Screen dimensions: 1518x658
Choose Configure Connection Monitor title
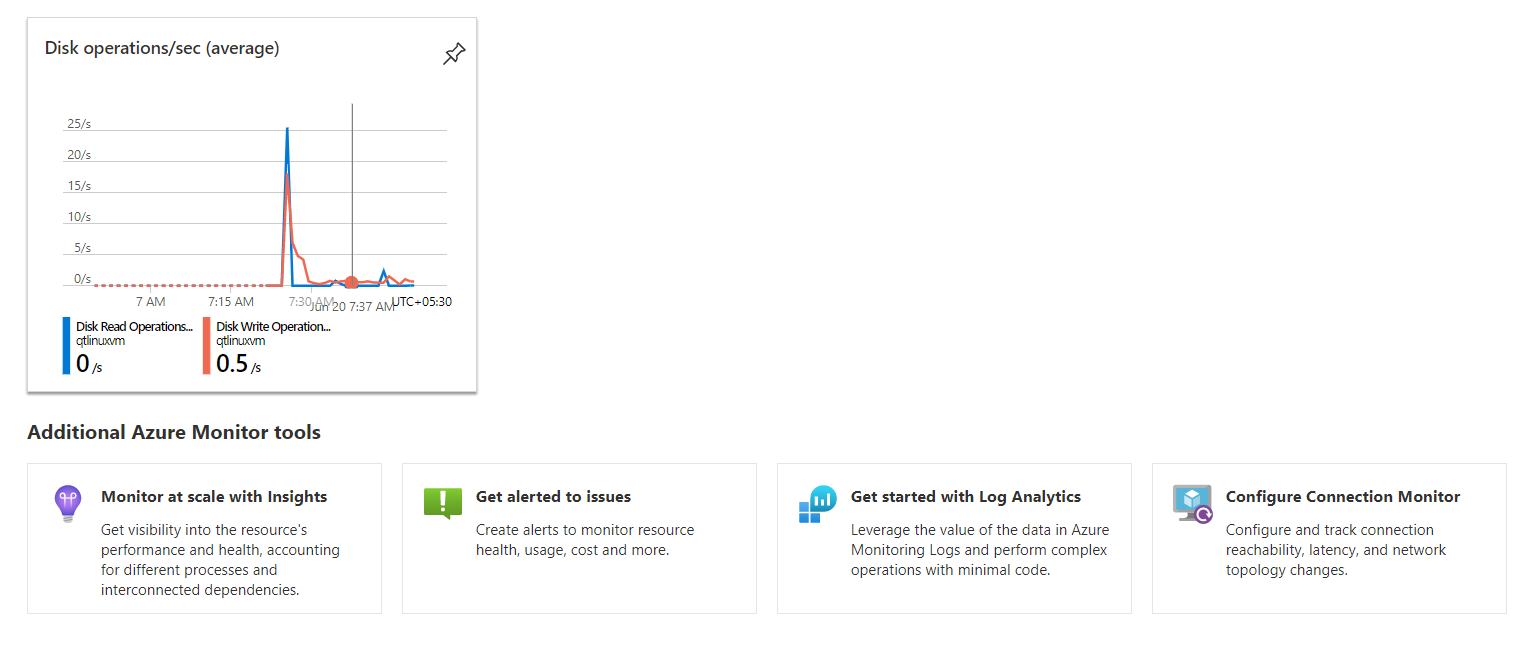(1342, 497)
